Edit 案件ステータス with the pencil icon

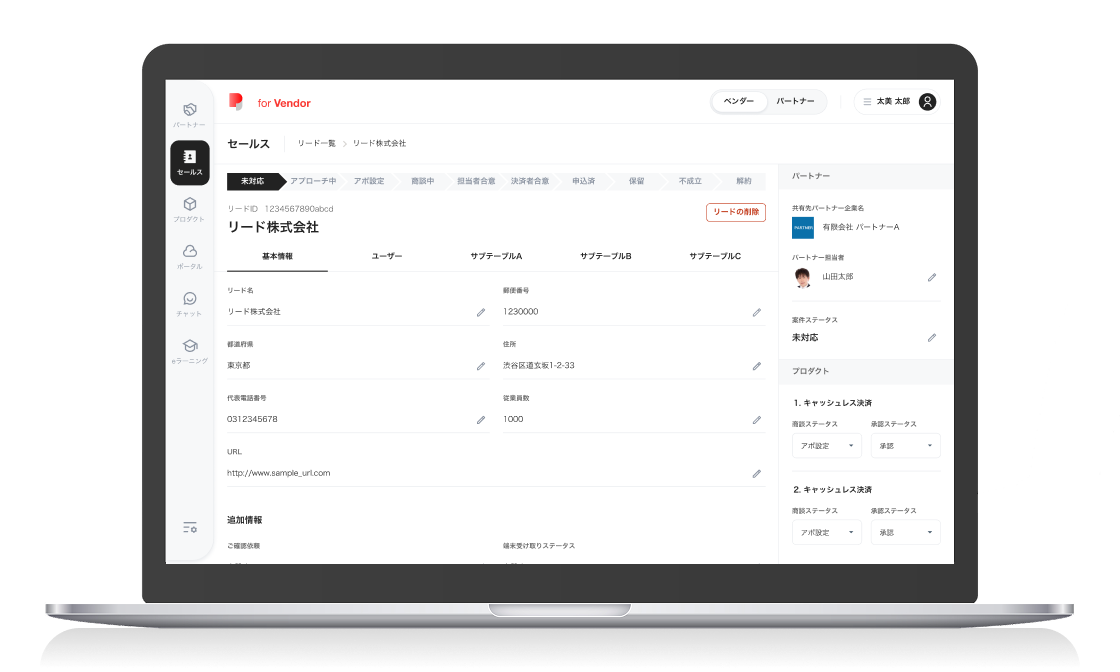tap(933, 337)
